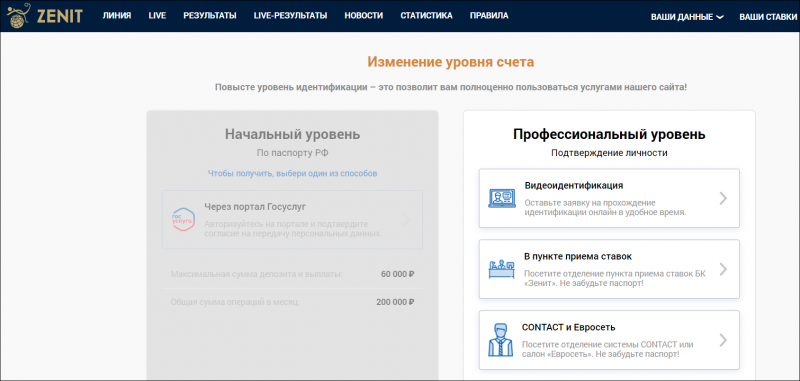Click the Gosuslugi hexagon logo

184,219
